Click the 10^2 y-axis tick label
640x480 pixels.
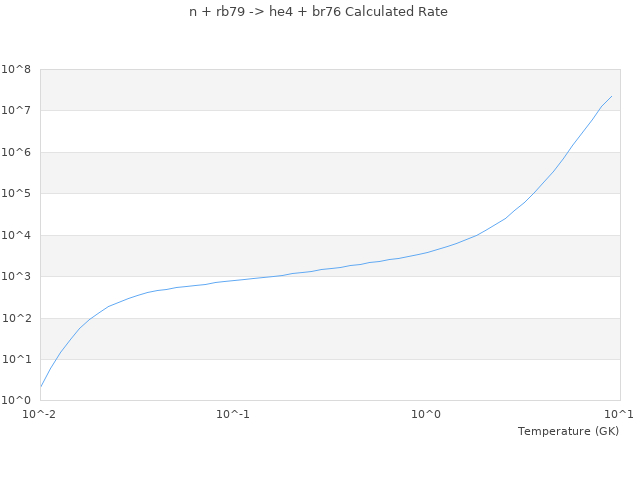(16, 319)
